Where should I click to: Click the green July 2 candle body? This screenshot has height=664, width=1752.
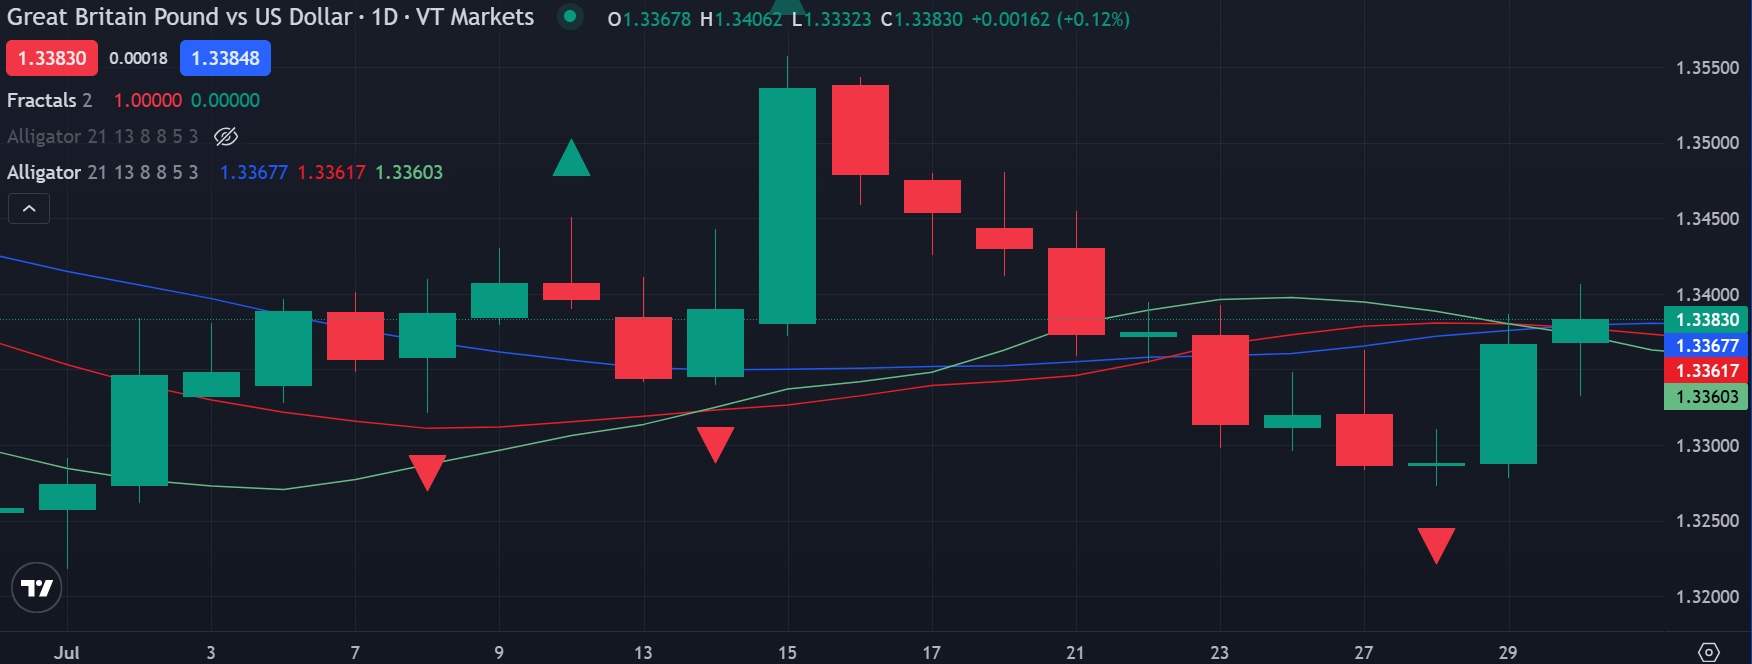click(139, 430)
